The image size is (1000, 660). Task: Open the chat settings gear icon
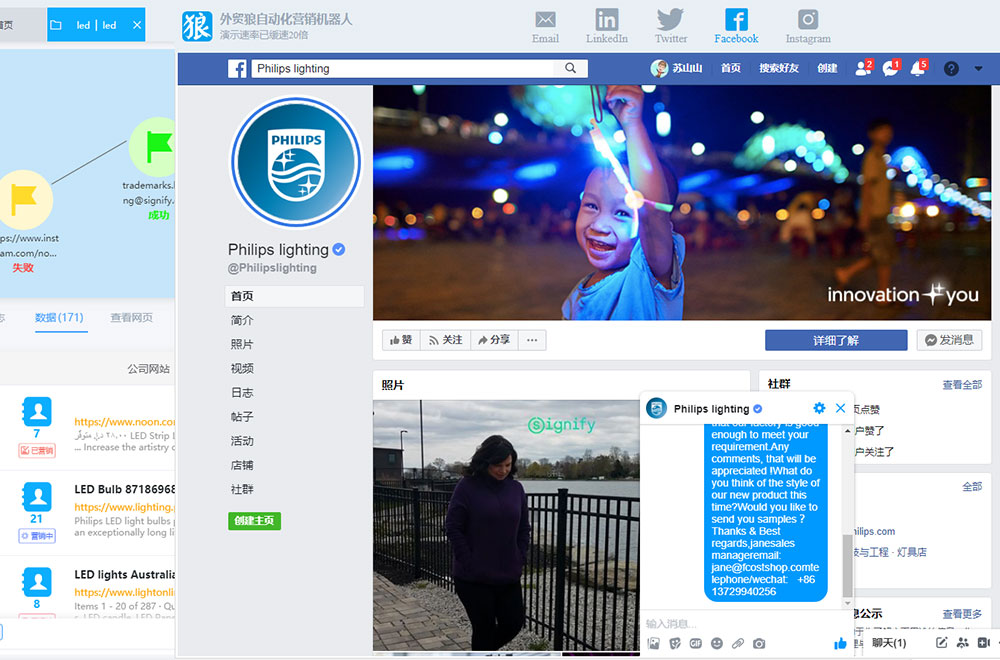point(820,408)
